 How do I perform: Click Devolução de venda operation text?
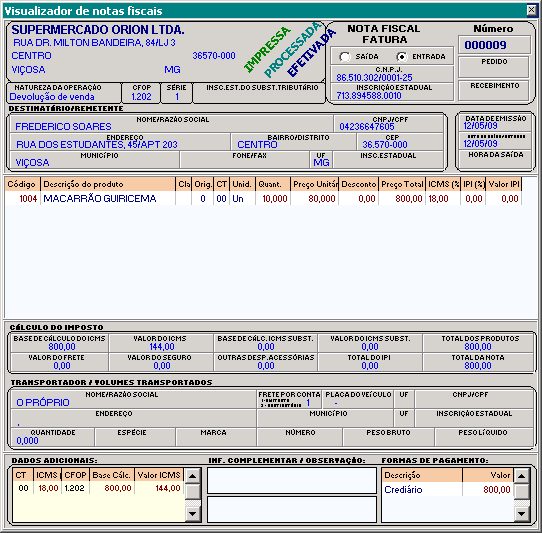coord(52,97)
